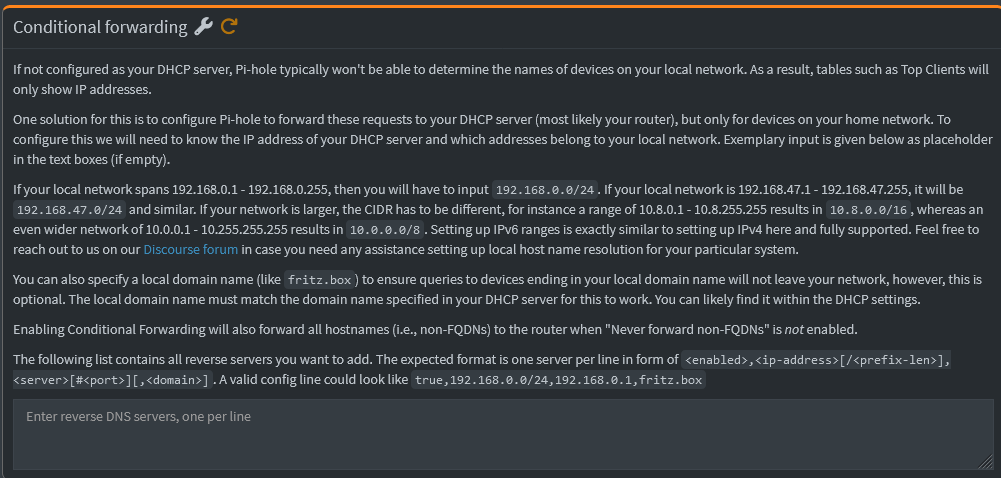The width and height of the screenshot is (1001, 478).
Task: Click the wrench icon beside Conditional forwarding
Action: pyautogui.click(x=203, y=27)
